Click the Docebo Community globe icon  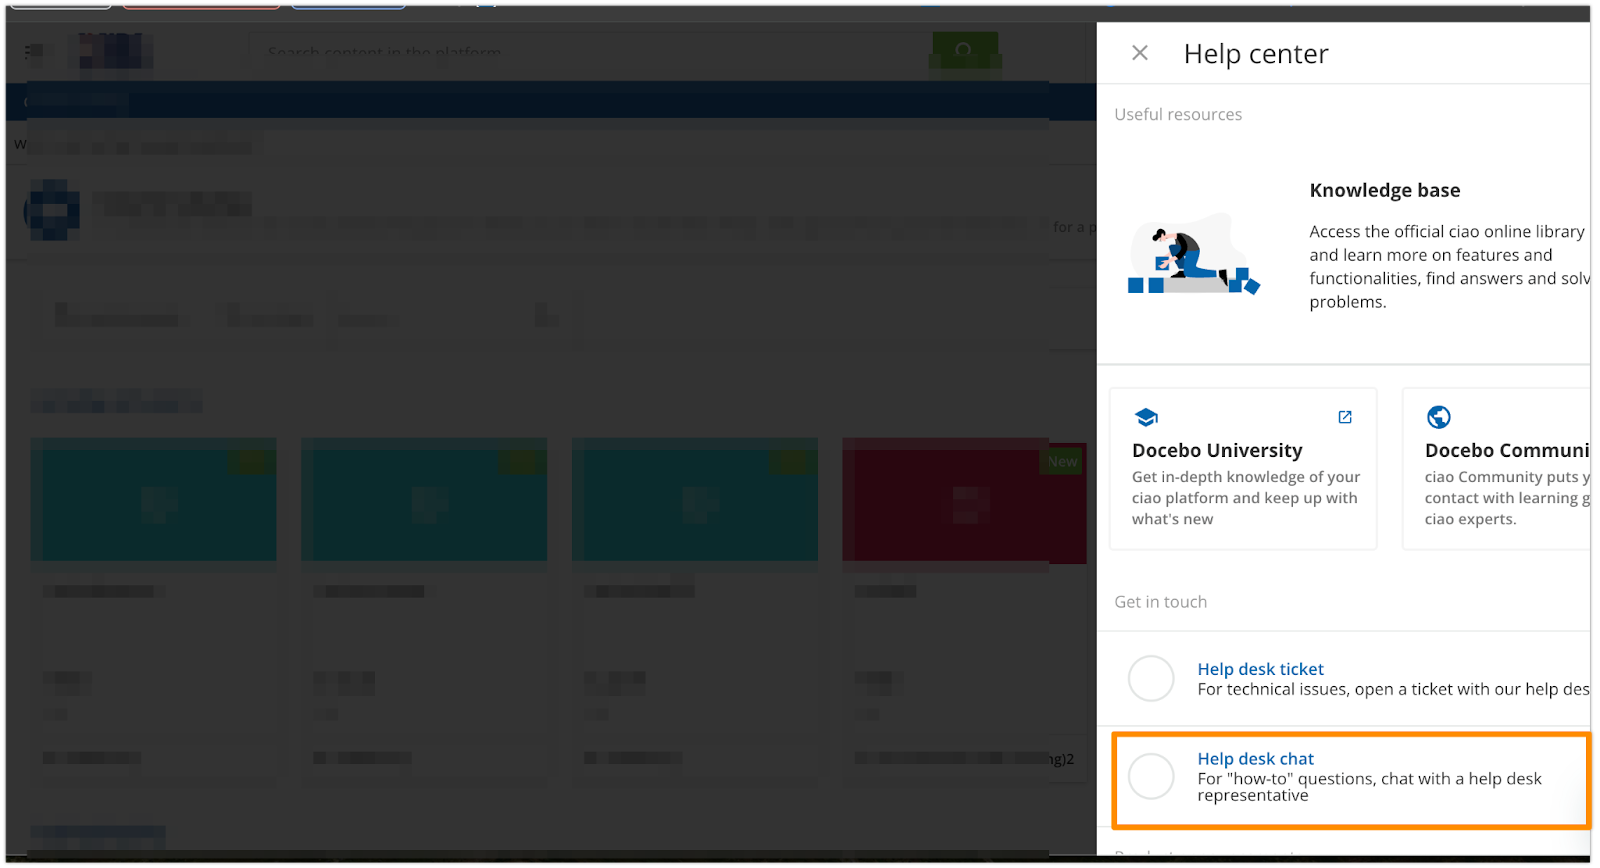1438,417
